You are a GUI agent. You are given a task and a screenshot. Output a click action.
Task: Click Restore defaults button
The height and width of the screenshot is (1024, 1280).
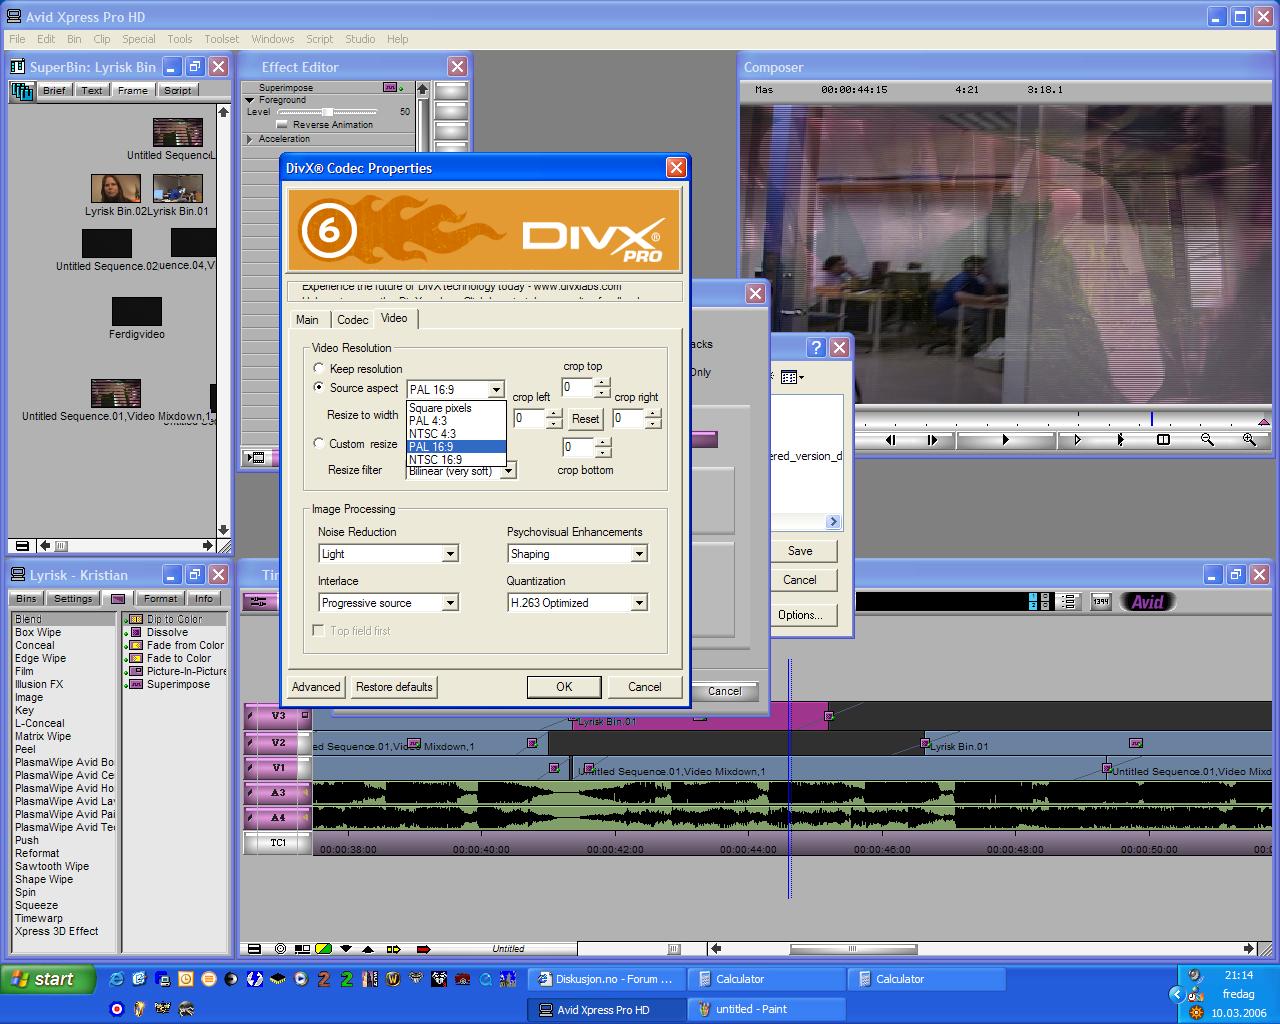click(x=394, y=687)
